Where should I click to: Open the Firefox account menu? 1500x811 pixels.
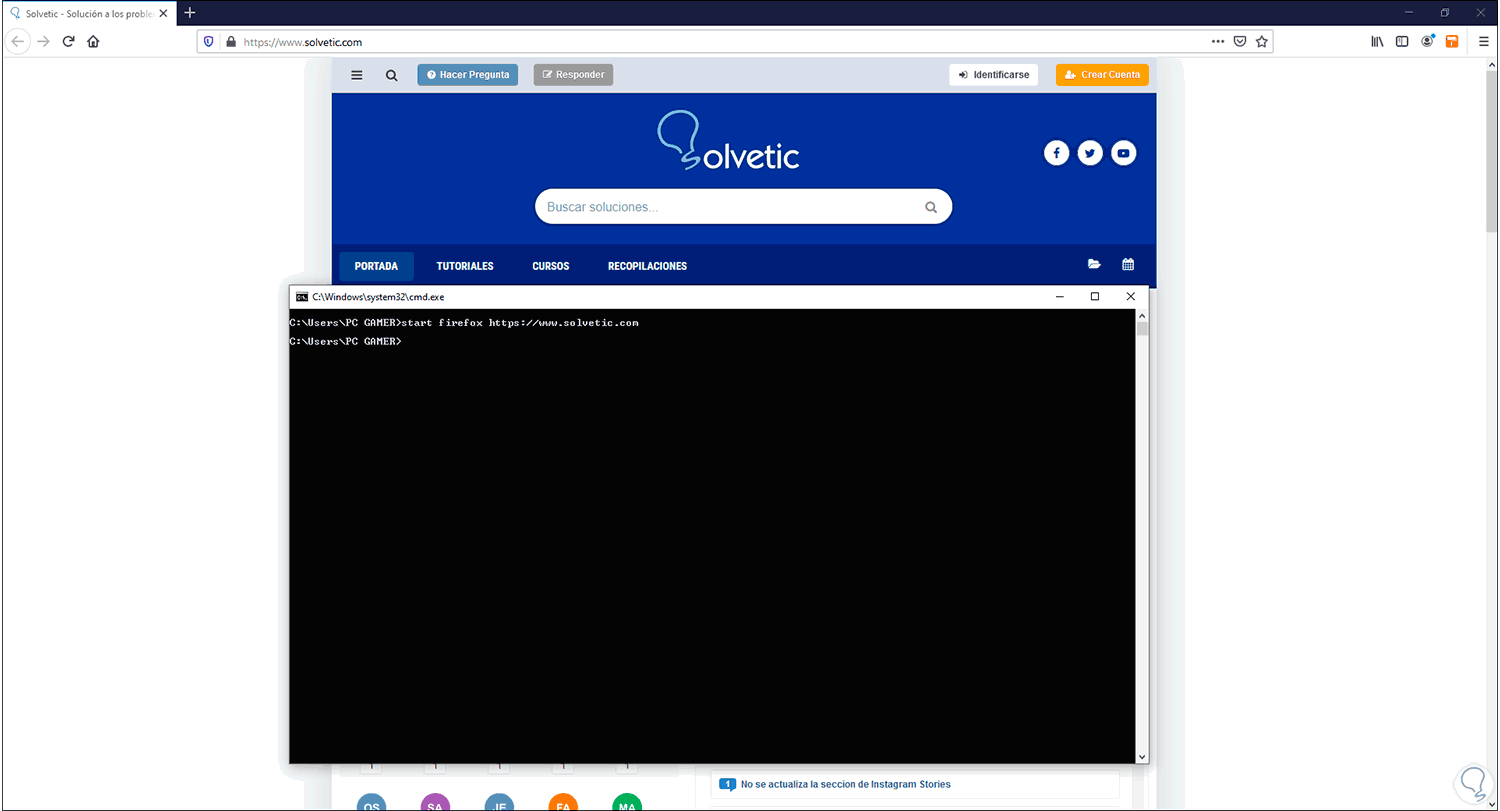click(x=1427, y=42)
